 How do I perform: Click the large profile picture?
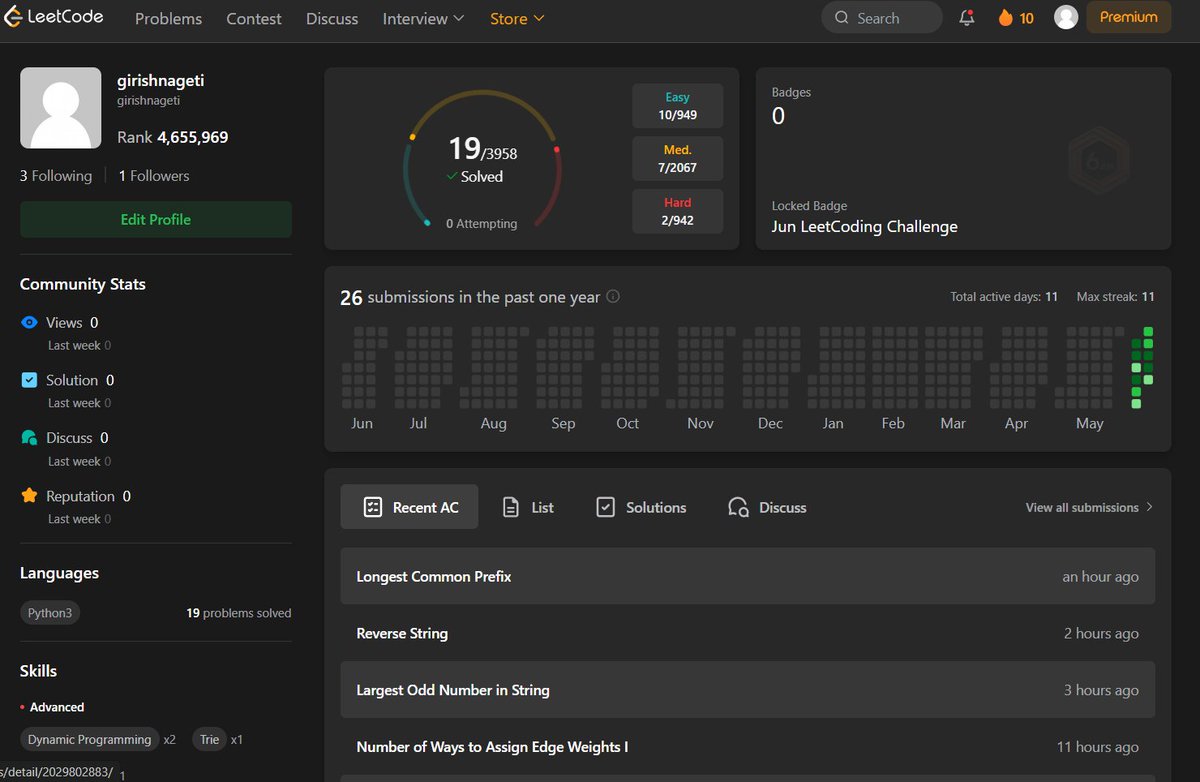60,108
